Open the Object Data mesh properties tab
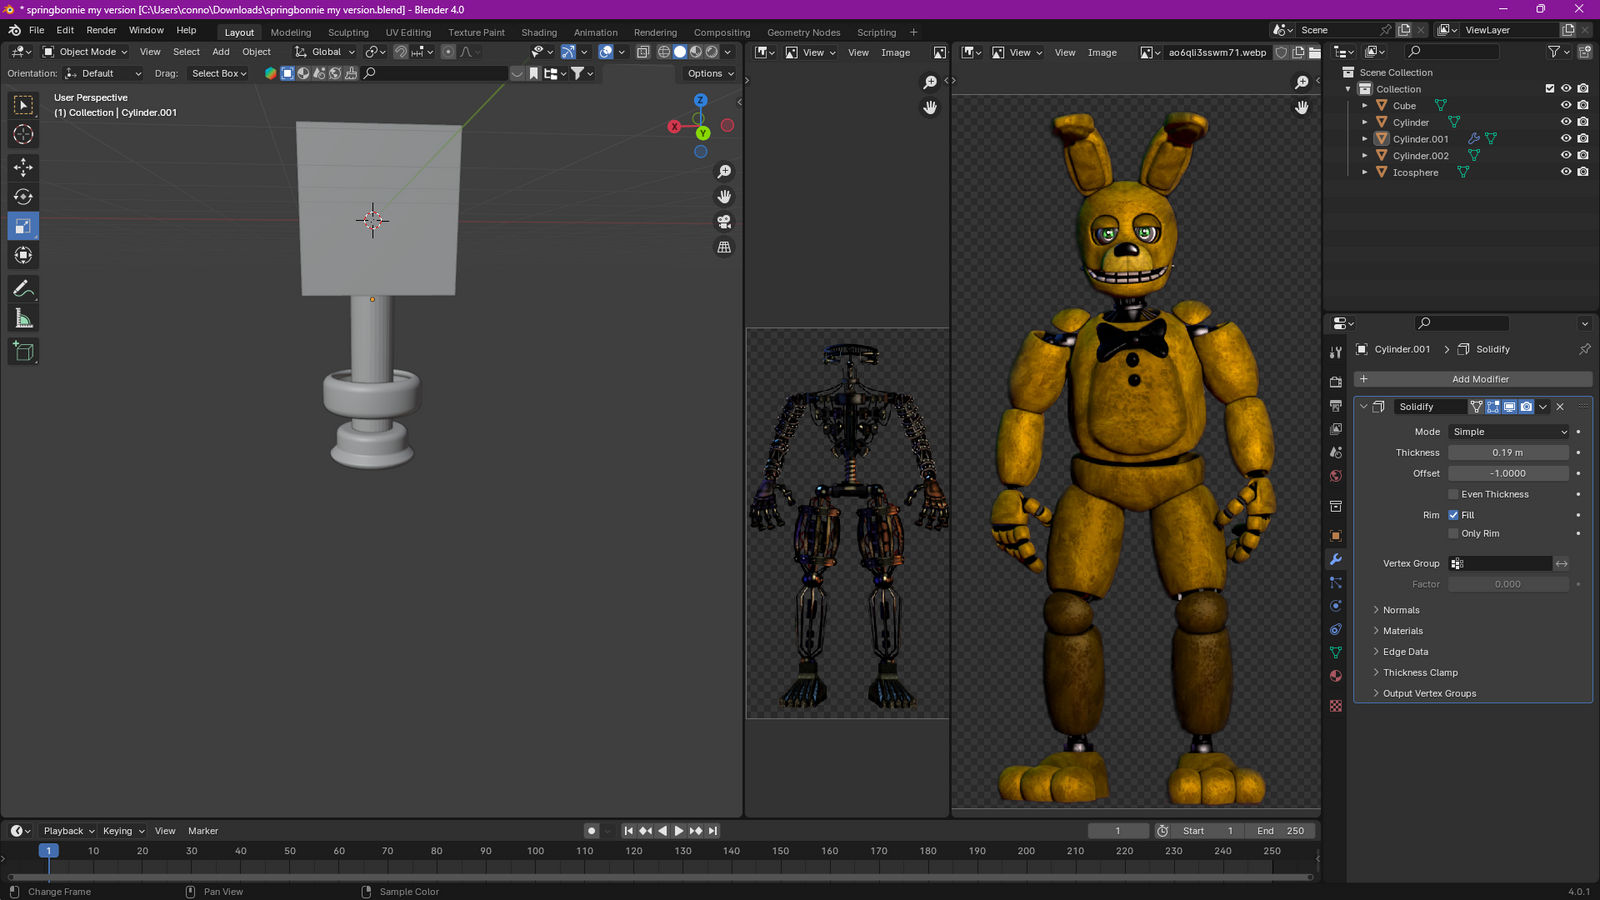1600x900 pixels. coord(1336,653)
